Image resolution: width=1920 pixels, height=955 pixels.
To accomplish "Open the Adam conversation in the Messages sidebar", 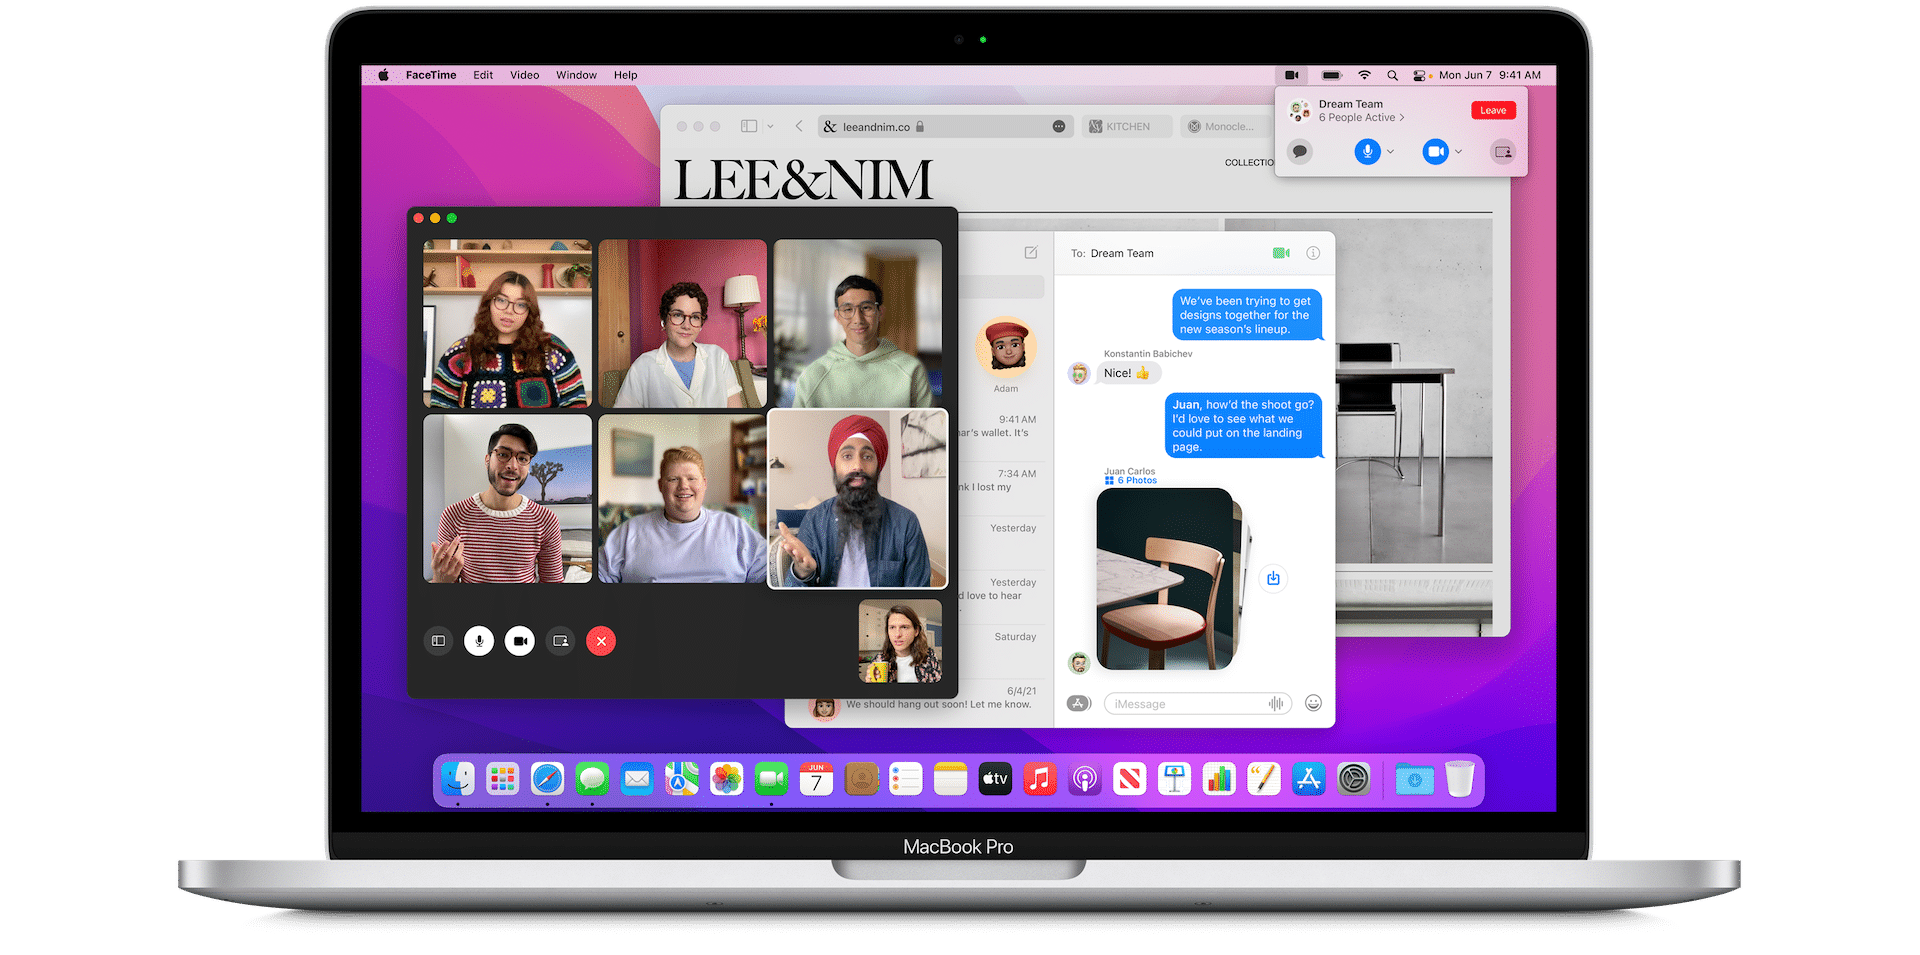I will [1006, 355].
